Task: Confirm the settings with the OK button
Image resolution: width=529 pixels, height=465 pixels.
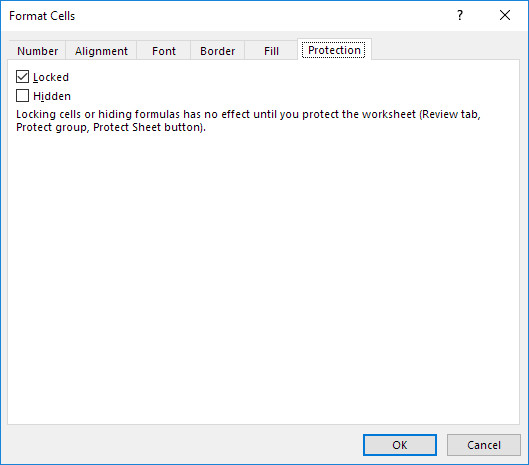Action: pyautogui.click(x=400, y=445)
